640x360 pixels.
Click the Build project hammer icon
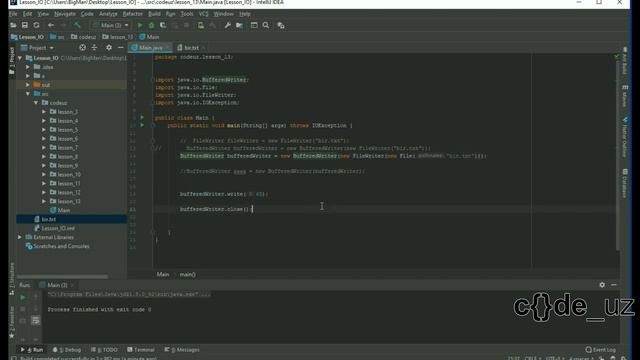(x=77, y=25)
